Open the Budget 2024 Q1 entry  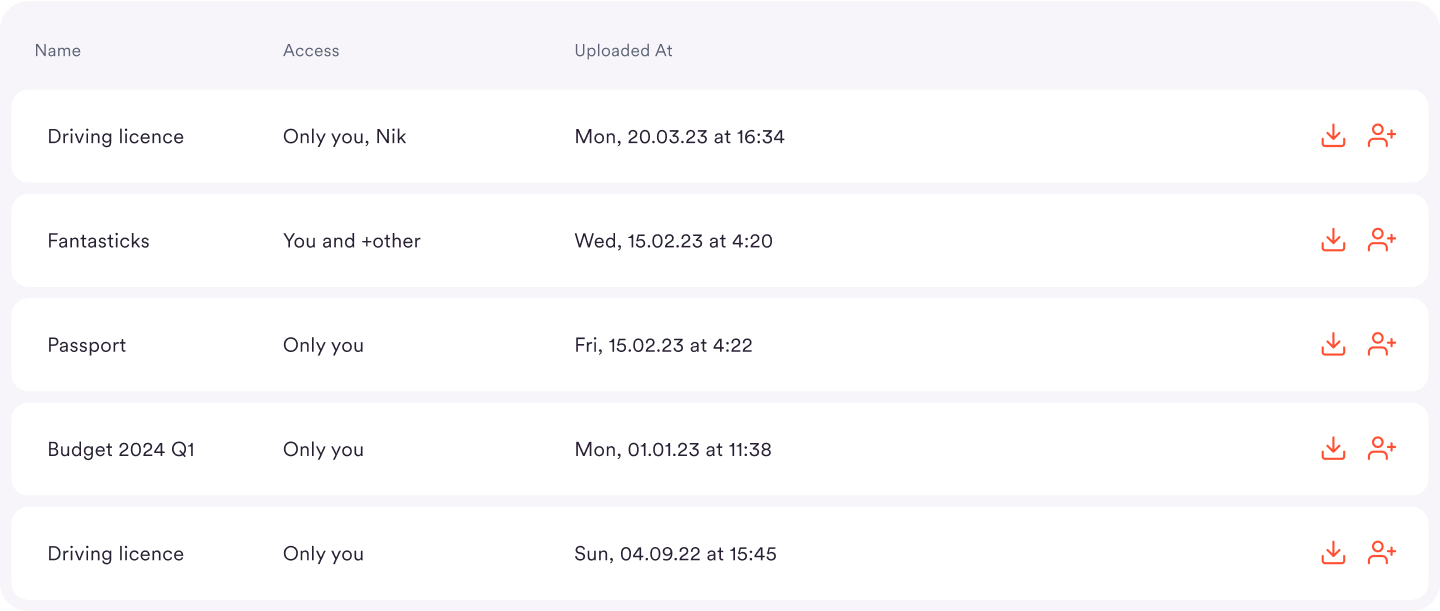tap(720, 449)
